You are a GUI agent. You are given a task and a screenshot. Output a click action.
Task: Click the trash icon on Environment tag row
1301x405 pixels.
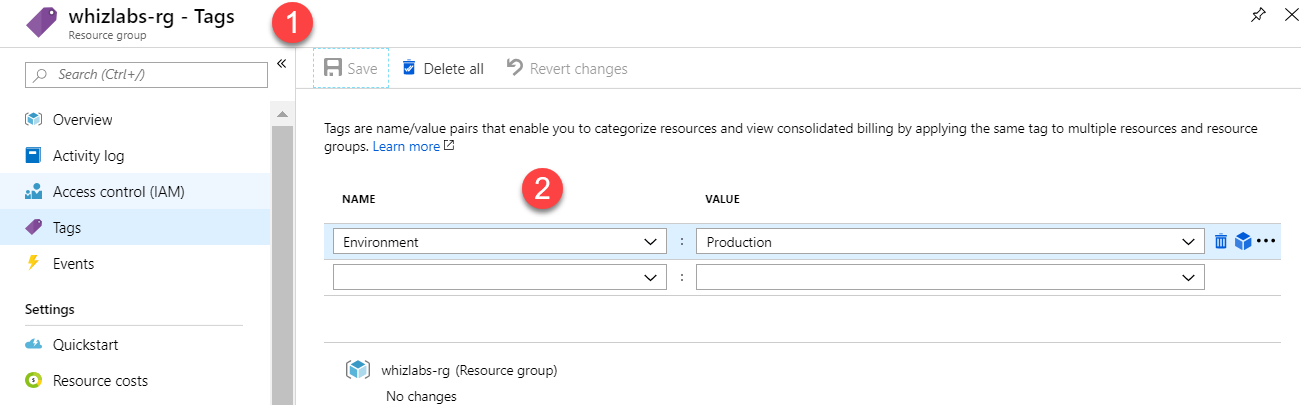click(x=1221, y=241)
